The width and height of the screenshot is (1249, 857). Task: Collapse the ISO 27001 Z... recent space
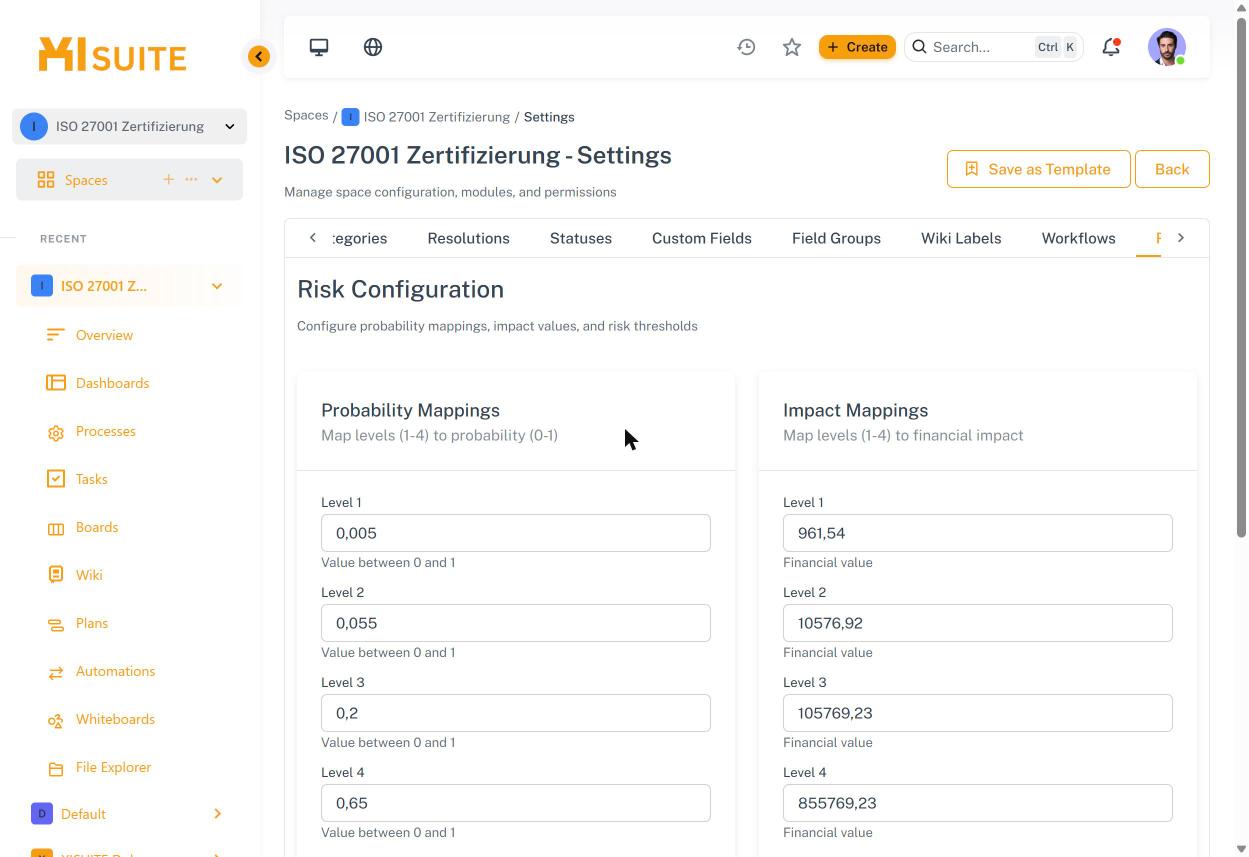point(217,286)
